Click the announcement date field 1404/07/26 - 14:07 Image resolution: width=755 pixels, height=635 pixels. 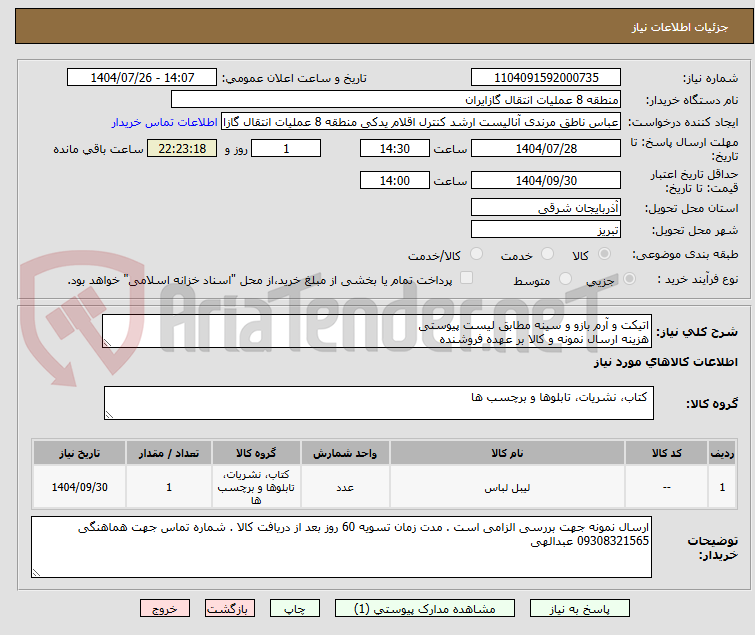click(142, 78)
